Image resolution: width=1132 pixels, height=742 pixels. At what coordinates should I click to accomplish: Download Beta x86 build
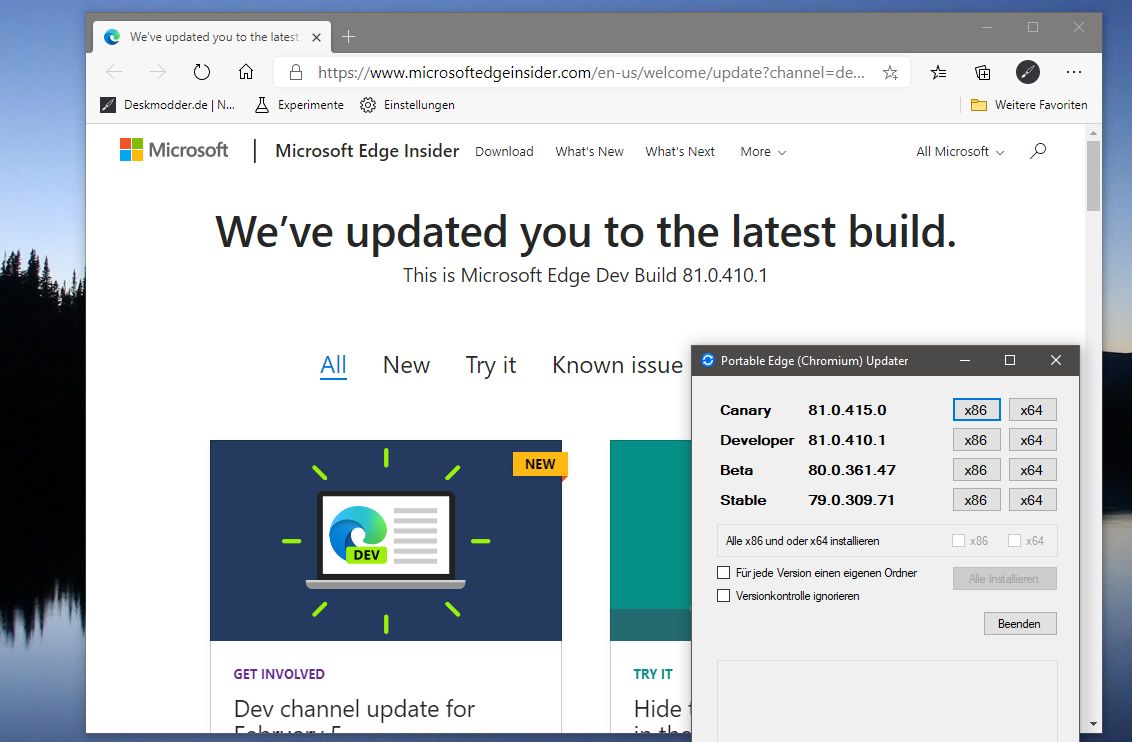tap(976, 470)
